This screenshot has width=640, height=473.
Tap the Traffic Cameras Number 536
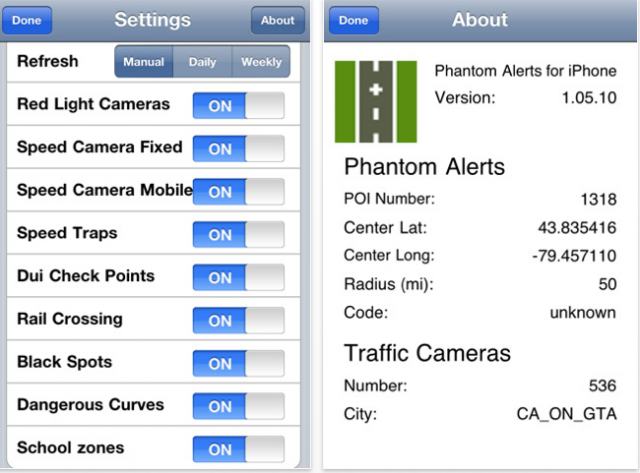tap(602, 386)
